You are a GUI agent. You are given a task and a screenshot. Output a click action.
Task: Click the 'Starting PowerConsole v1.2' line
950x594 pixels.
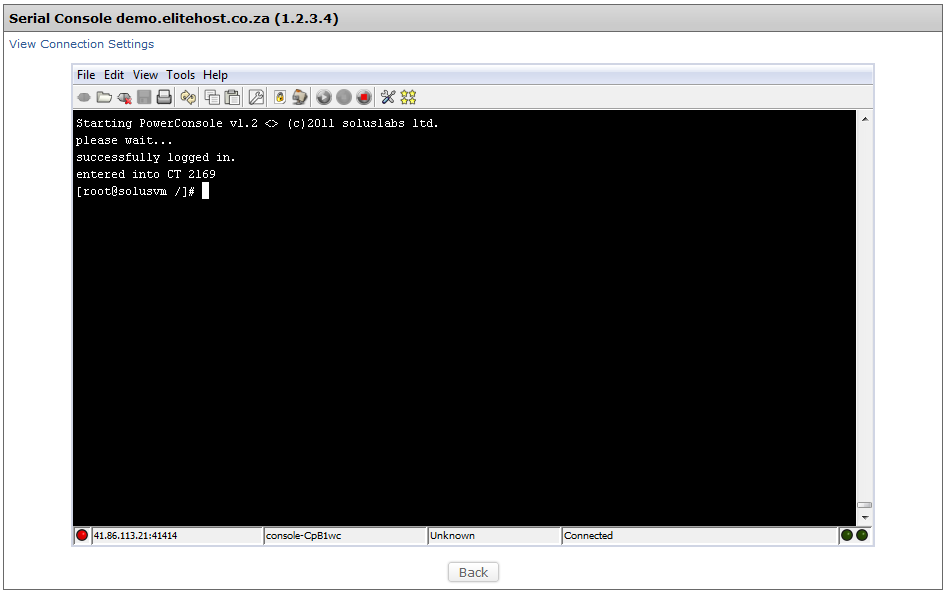tap(257, 124)
